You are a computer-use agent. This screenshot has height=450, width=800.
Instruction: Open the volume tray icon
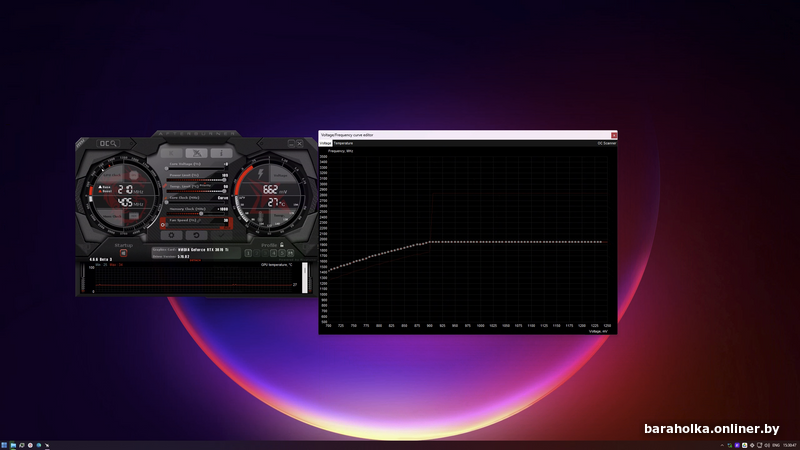coord(767,445)
